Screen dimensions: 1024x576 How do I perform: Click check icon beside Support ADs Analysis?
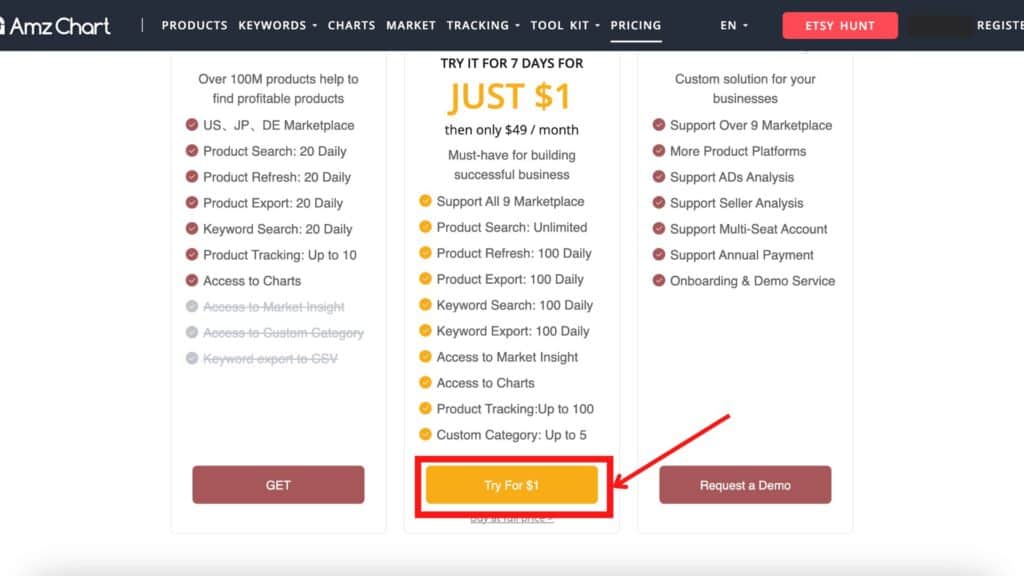659,177
